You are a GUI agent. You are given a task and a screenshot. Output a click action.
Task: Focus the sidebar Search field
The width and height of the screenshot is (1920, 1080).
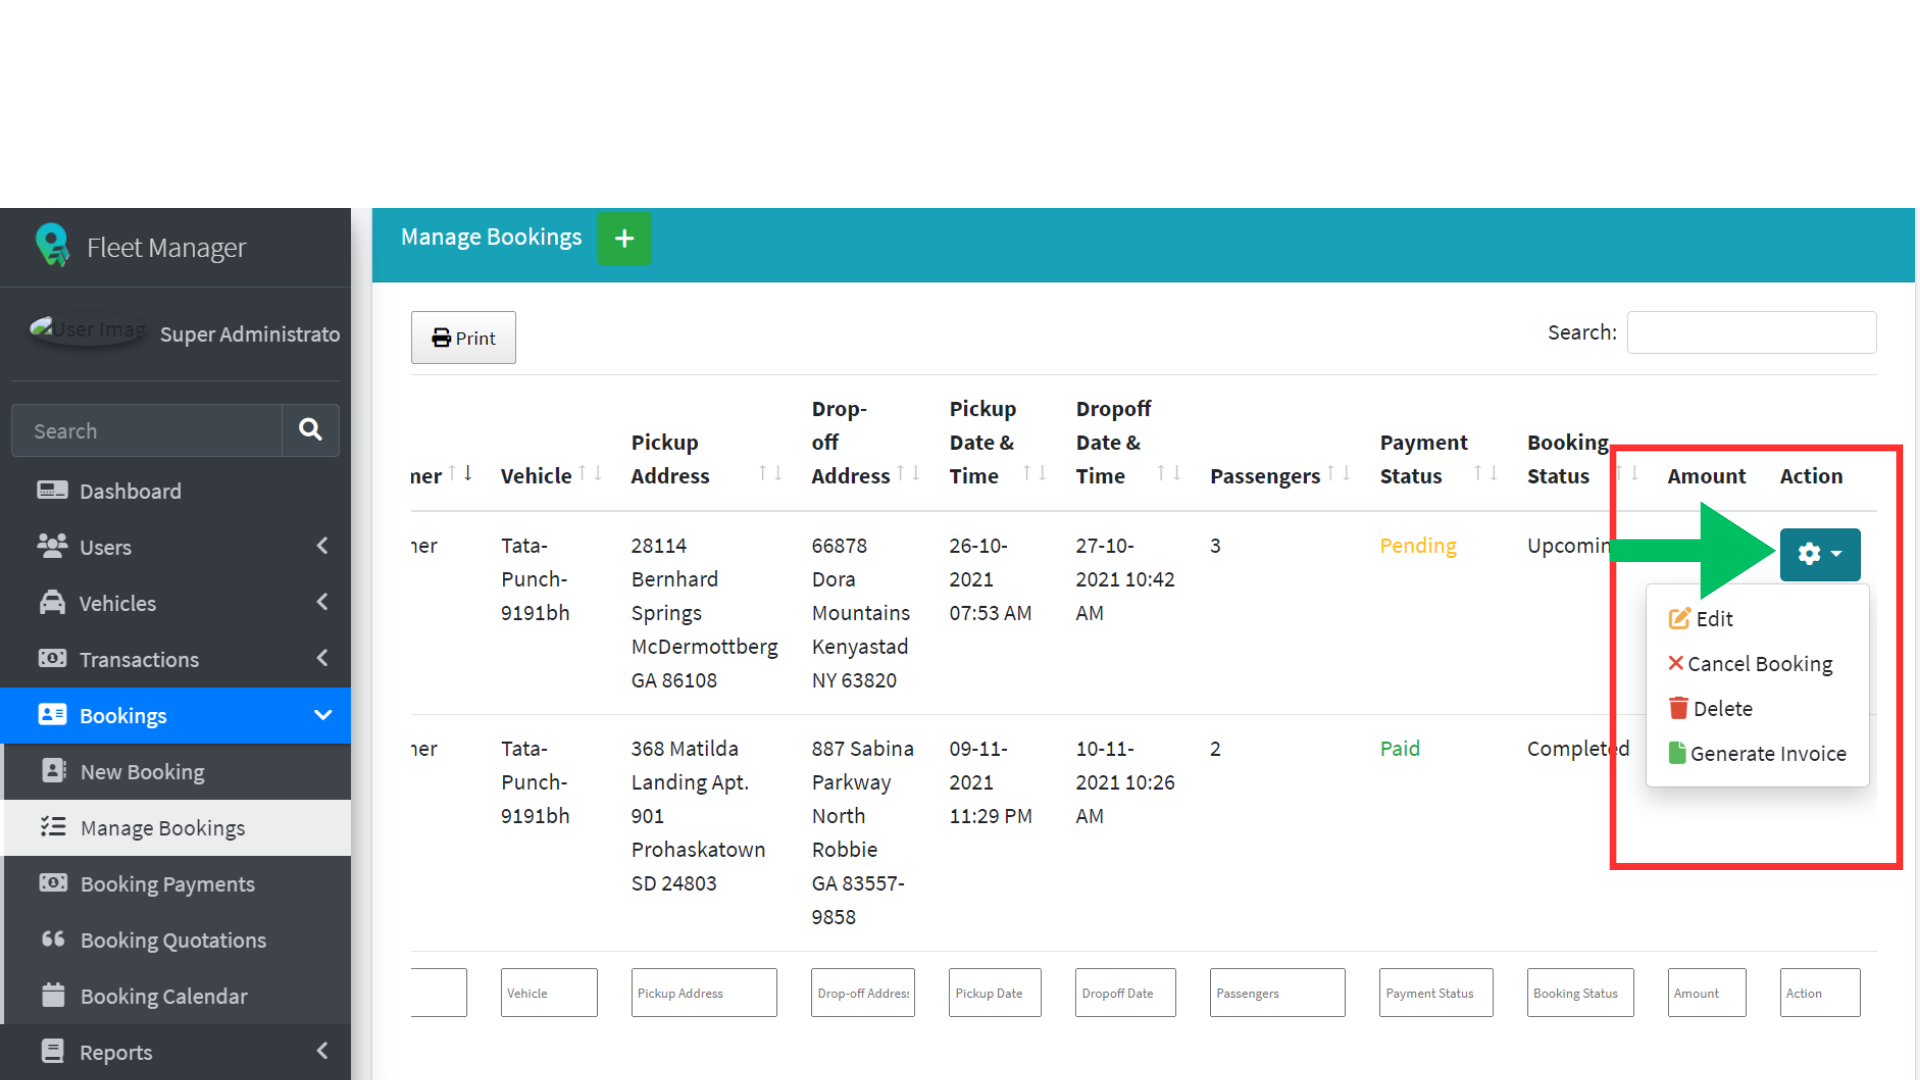(x=147, y=431)
